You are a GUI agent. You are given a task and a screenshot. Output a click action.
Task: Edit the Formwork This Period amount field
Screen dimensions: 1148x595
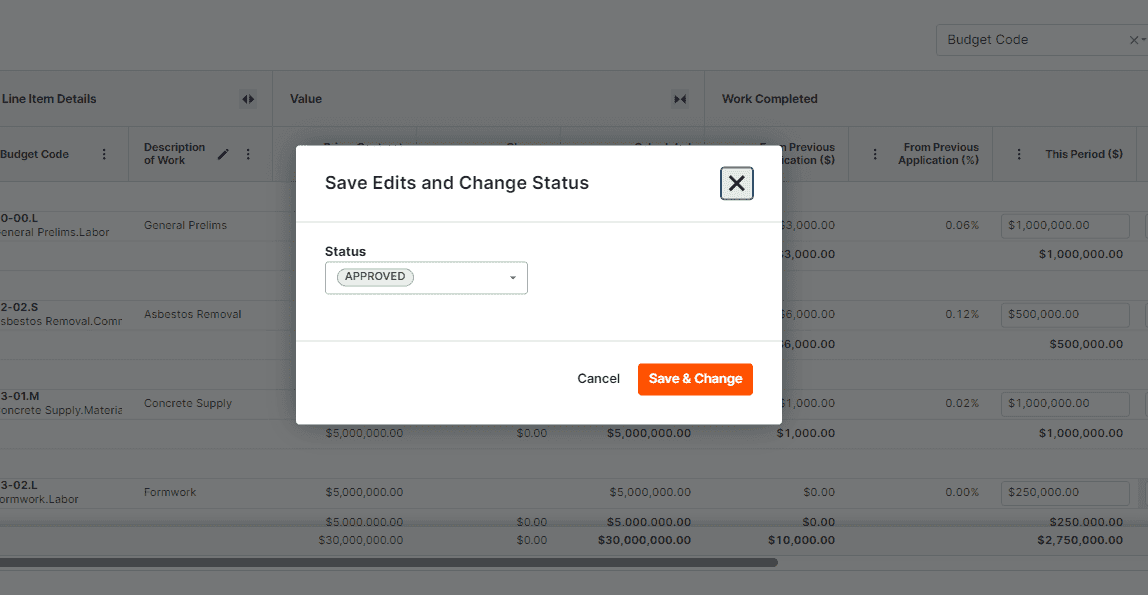[1065, 492]
